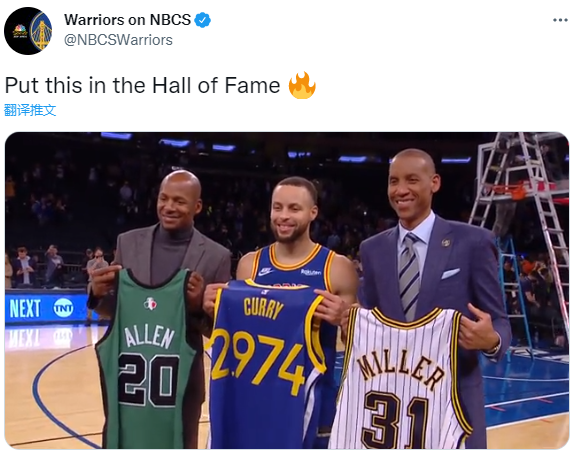Click the Nike swoosh on Curry's worn jersey
This screenshot has width=570, height=450.
pyautogui.click(x=266, y=271)
